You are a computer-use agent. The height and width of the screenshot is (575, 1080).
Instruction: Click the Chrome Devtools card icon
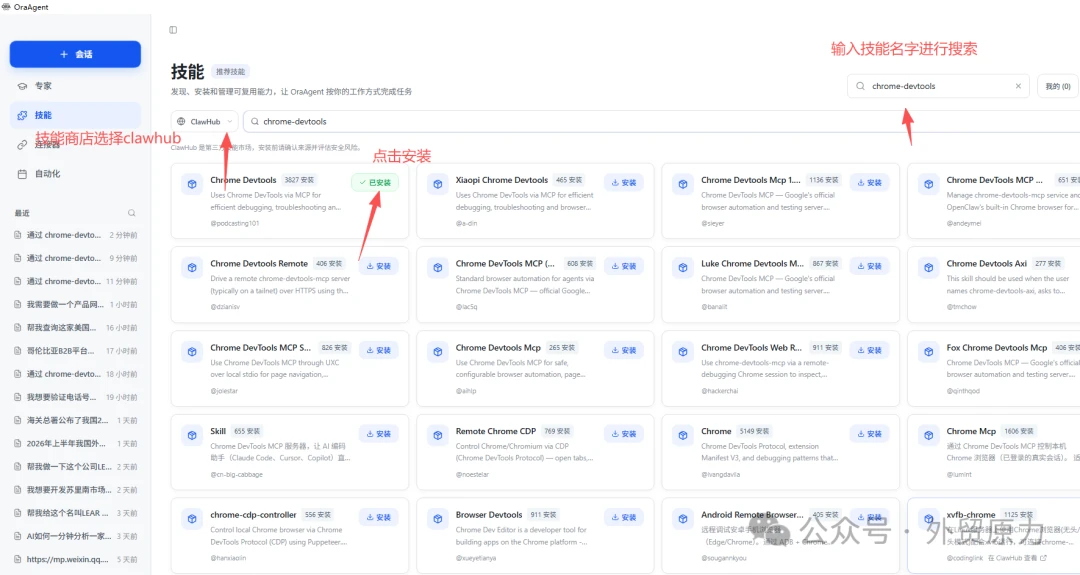(192, 184)
